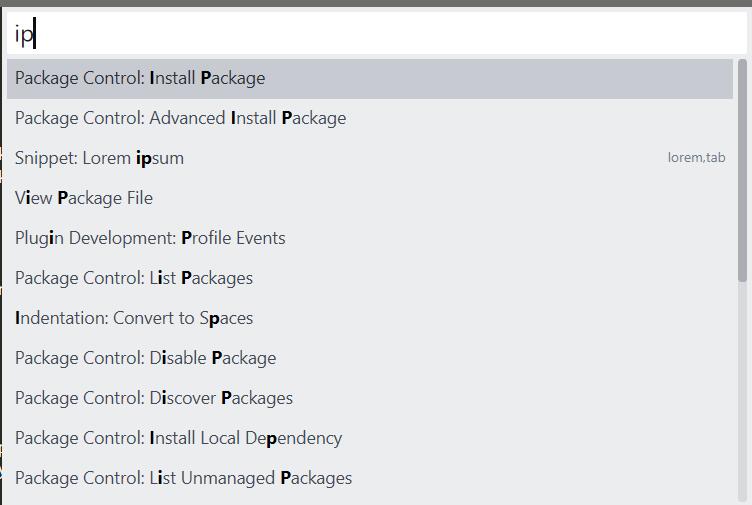Click the lorem,tab trigger hint

pos(696,158)
